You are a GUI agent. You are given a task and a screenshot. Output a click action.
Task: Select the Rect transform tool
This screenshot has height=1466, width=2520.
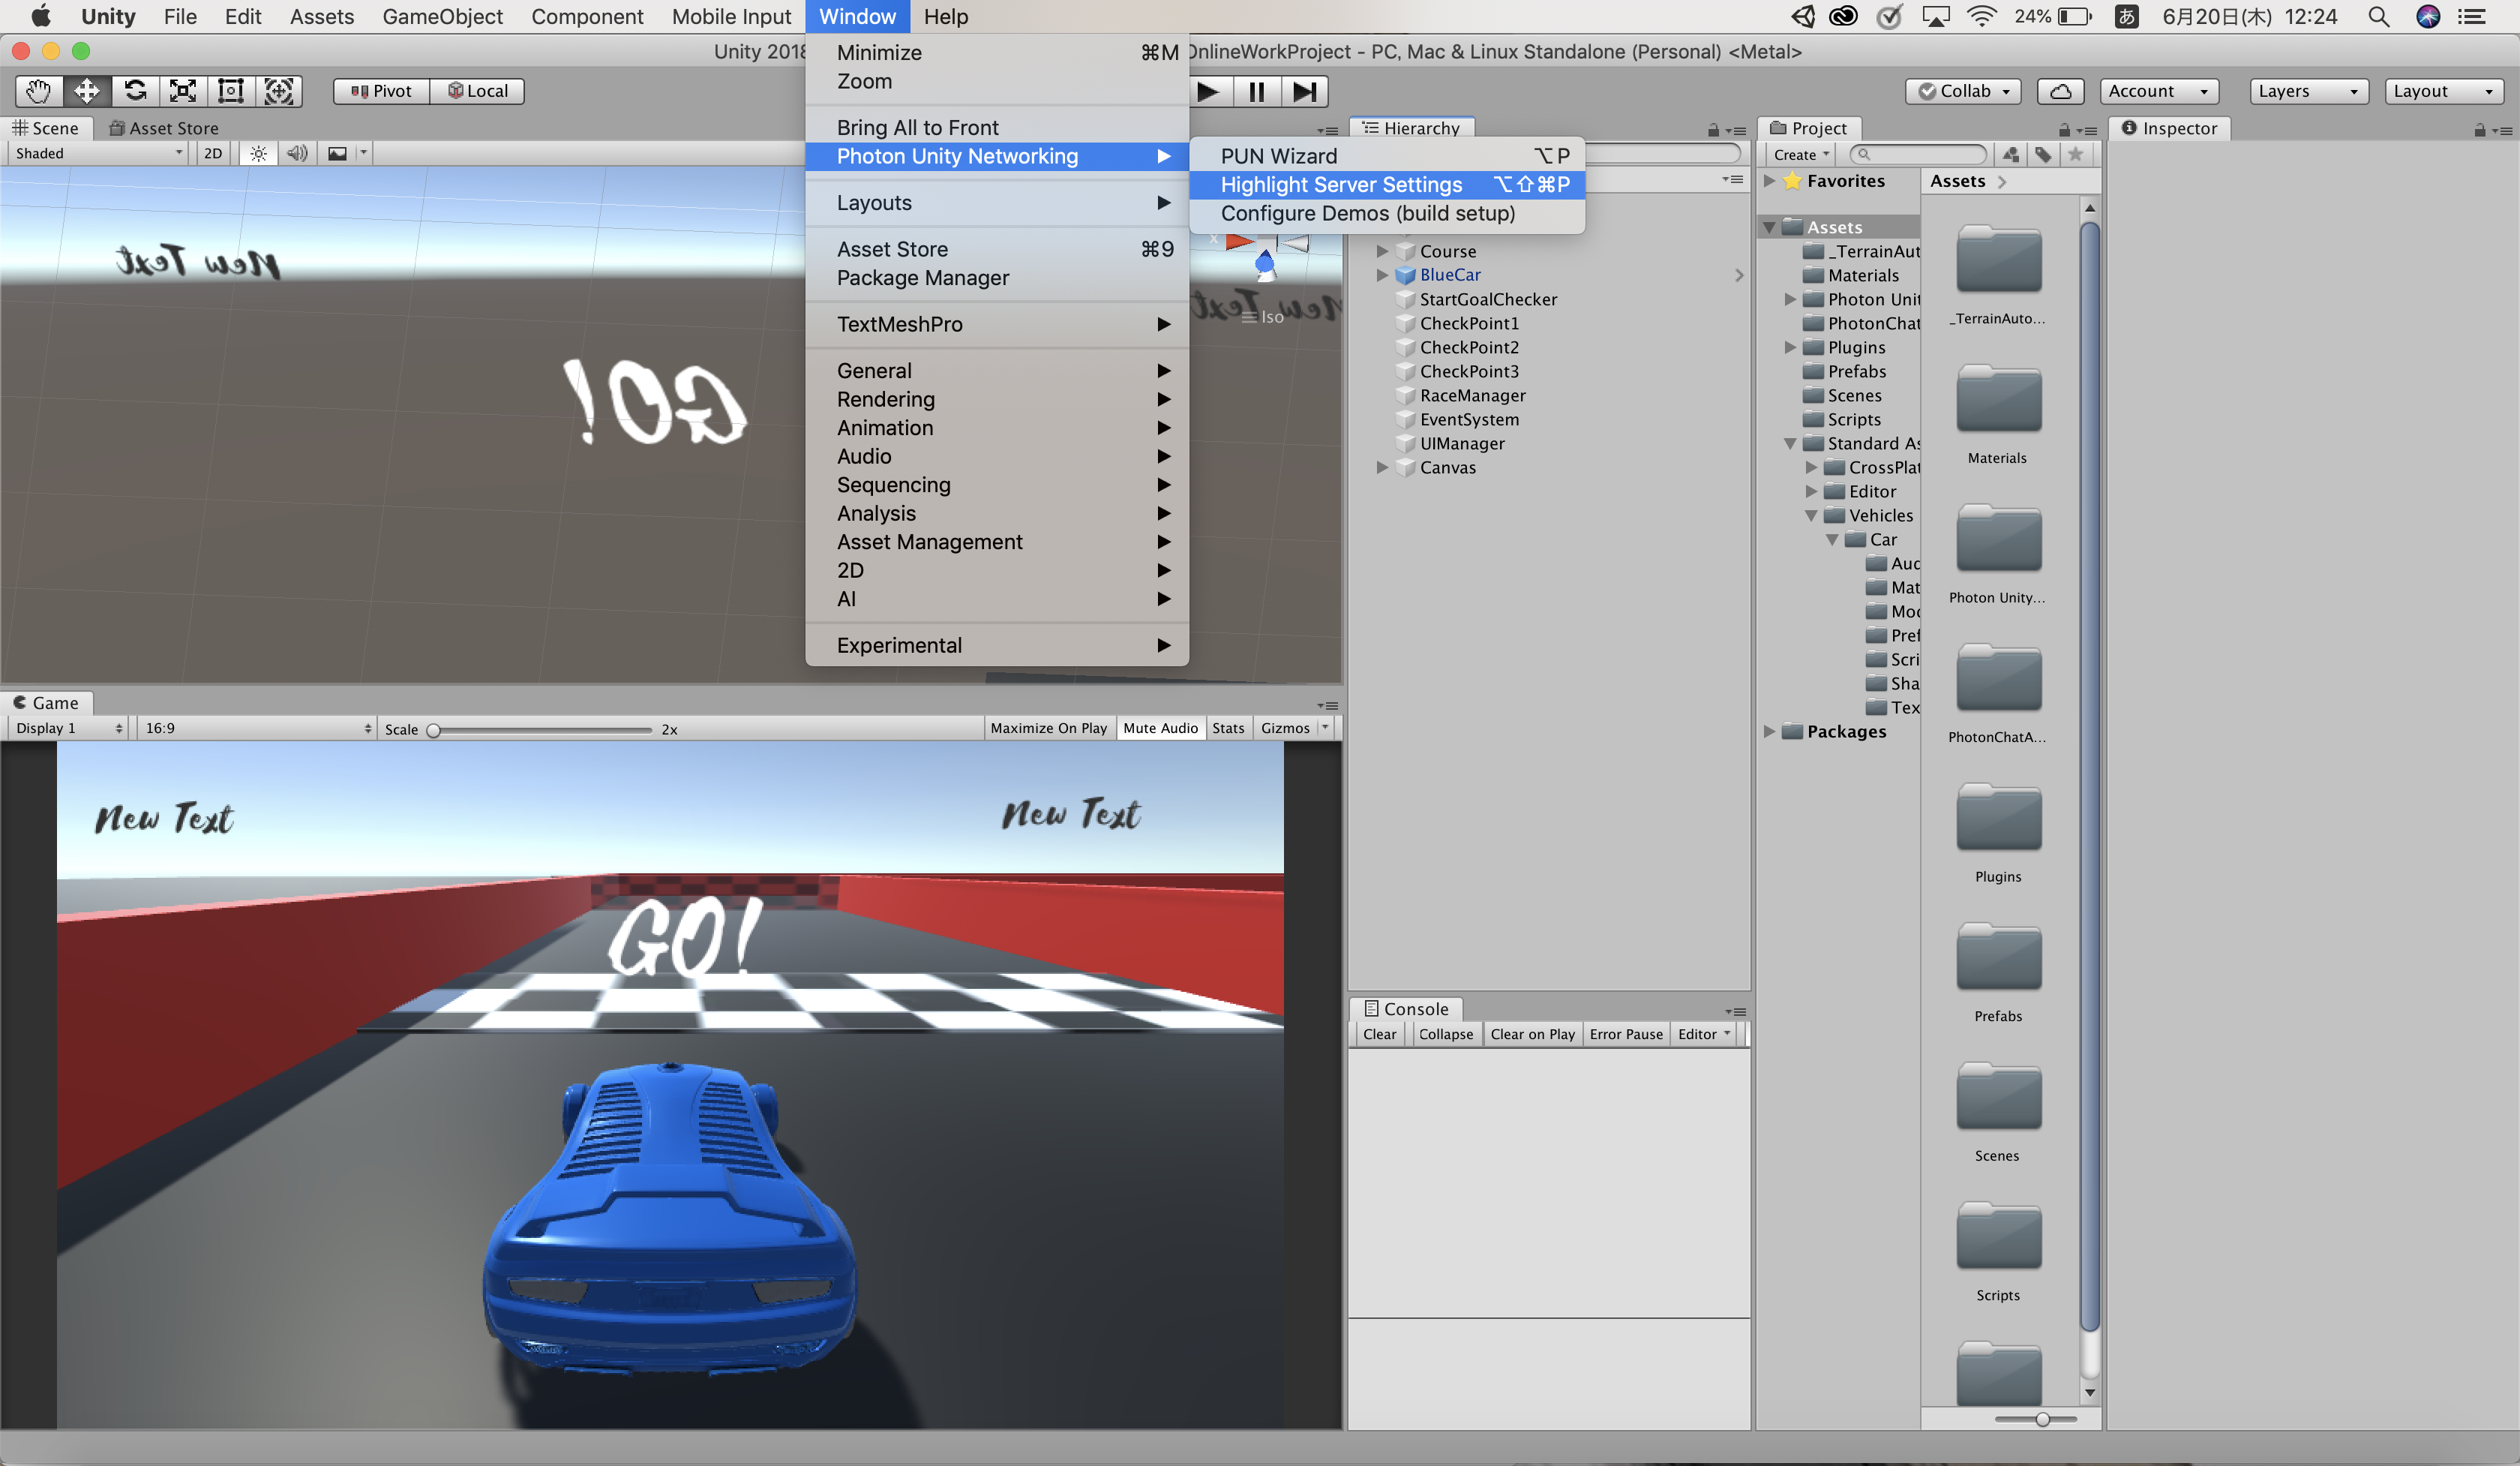point(231,91)
